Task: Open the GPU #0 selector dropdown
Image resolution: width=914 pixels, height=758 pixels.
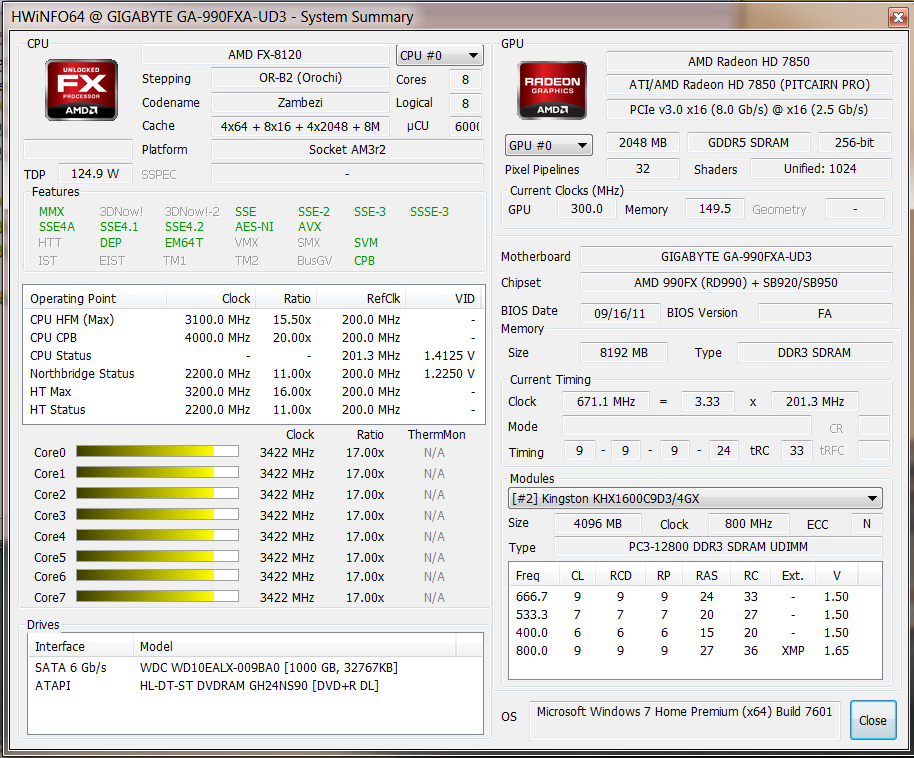Action: point(549,145)
